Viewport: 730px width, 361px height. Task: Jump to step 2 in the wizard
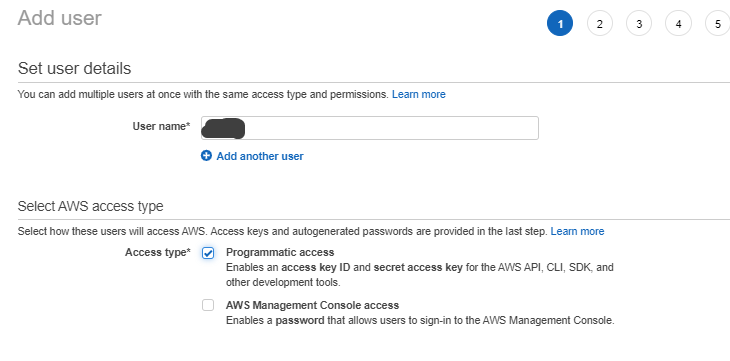(x=600, y=23)
